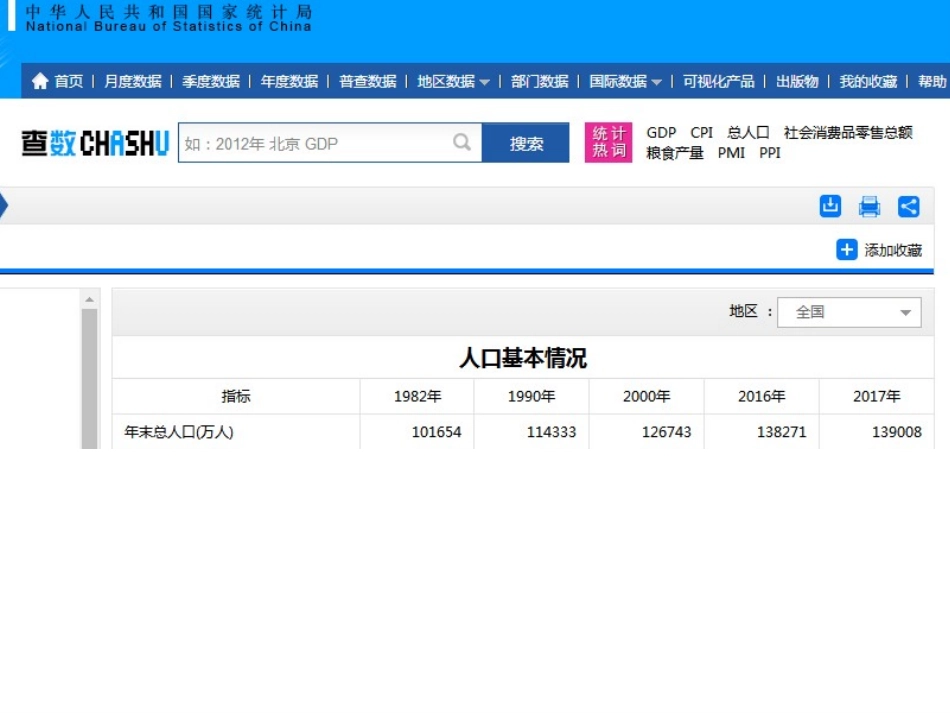Open 出版物 menu item
Screen dimensions: 950x713
click(x=797, y=81)
